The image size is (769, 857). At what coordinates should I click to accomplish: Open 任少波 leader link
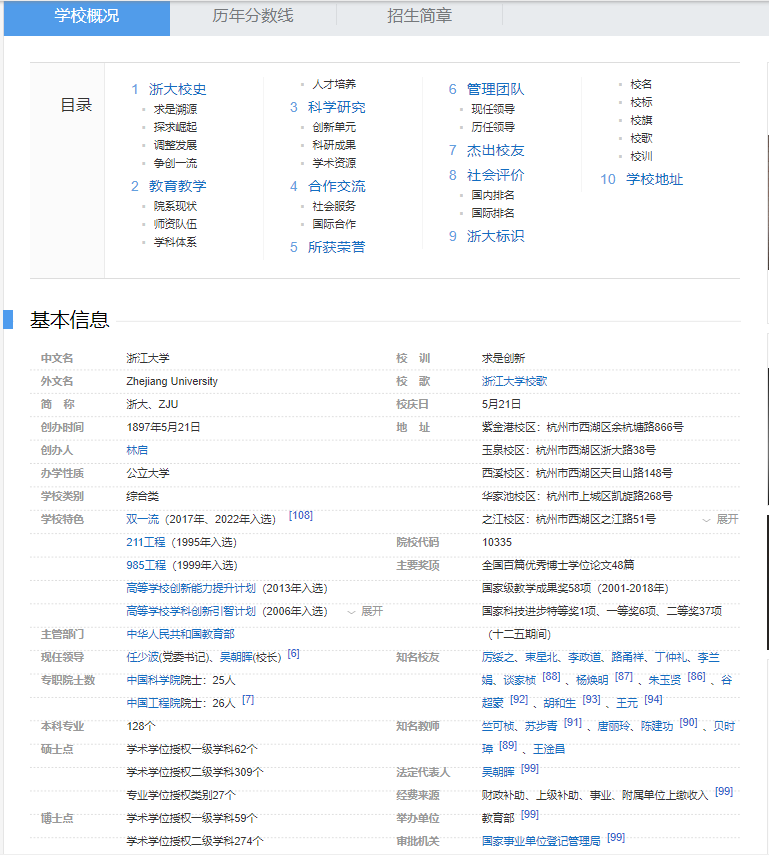click(143, 657)
